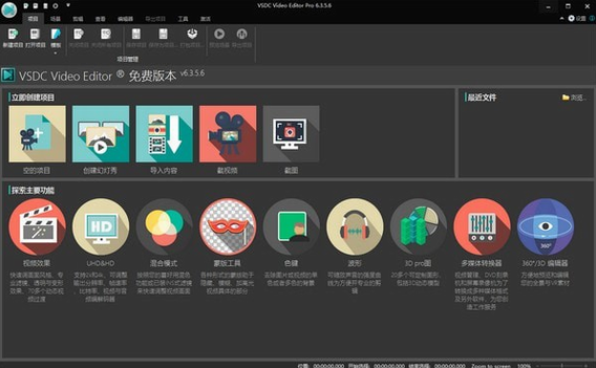Viewport: 596px width, 368px height.
Task: Launch the 截视频 video capture tile
Action: [x=227, y=134]
